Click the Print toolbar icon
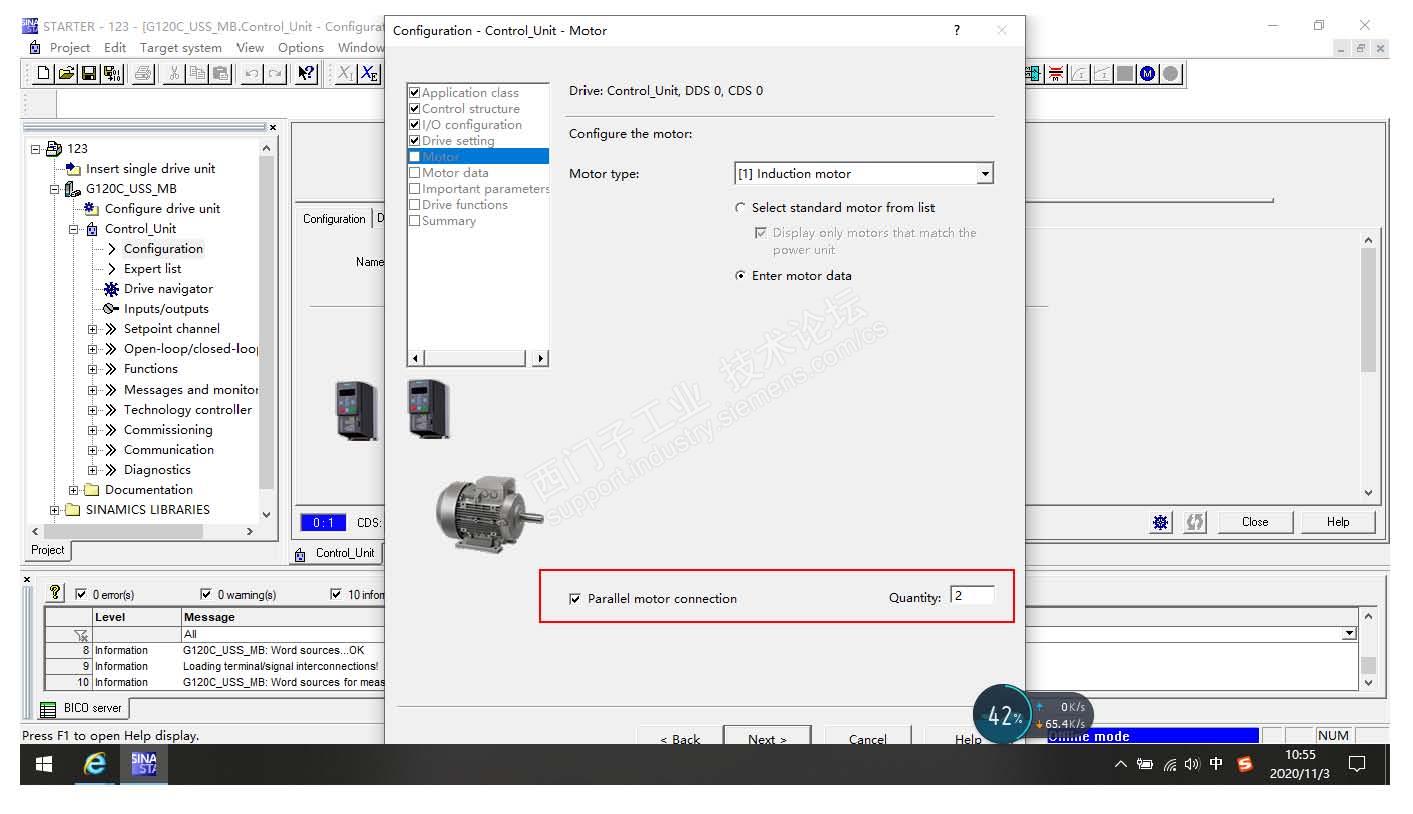The image size is (1413, 814). point(143,73)
